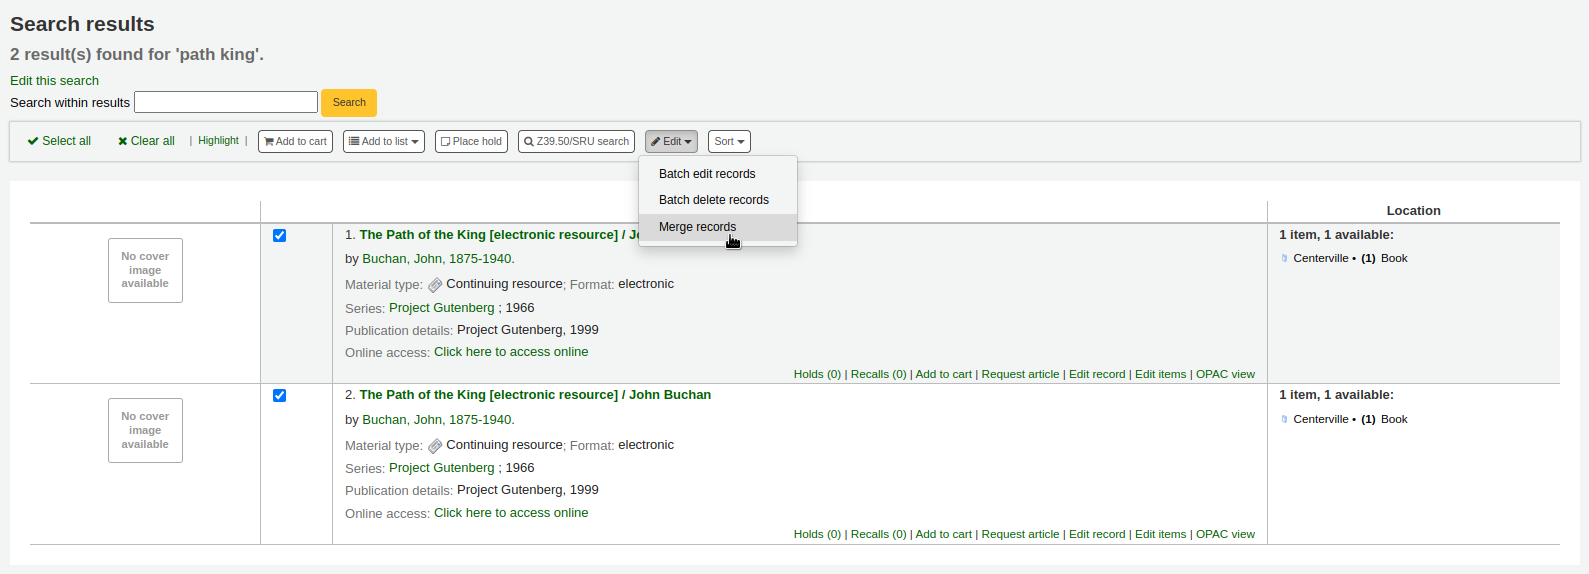Click second result's No cover image thumbnail

145,431
